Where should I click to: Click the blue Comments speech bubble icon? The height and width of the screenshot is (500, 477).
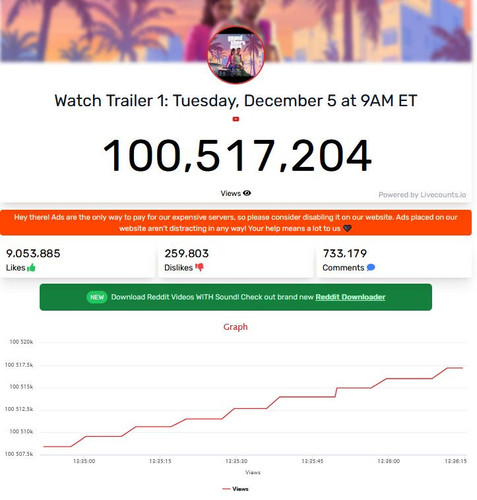click(x=371, y=267)
